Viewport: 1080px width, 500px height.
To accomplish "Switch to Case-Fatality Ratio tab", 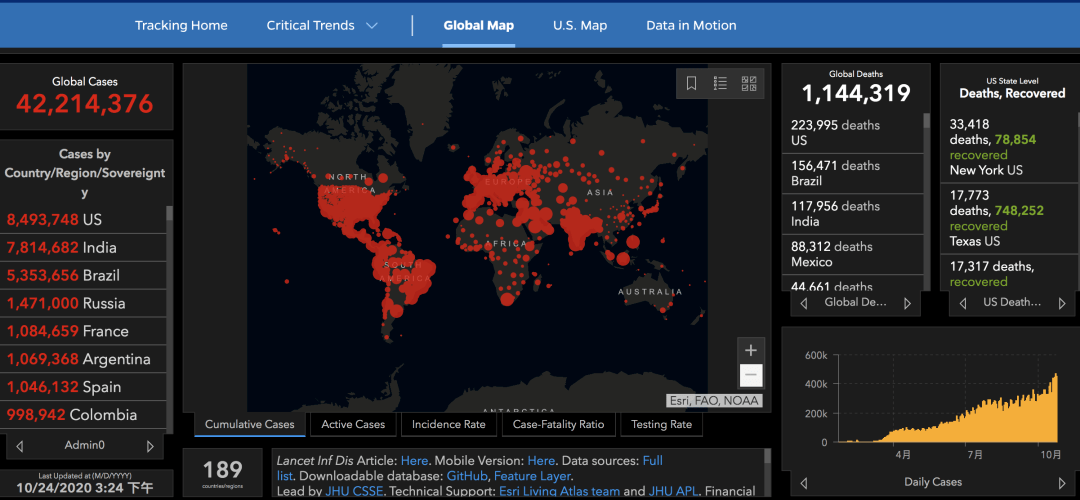I will click(x=559, y=424).
